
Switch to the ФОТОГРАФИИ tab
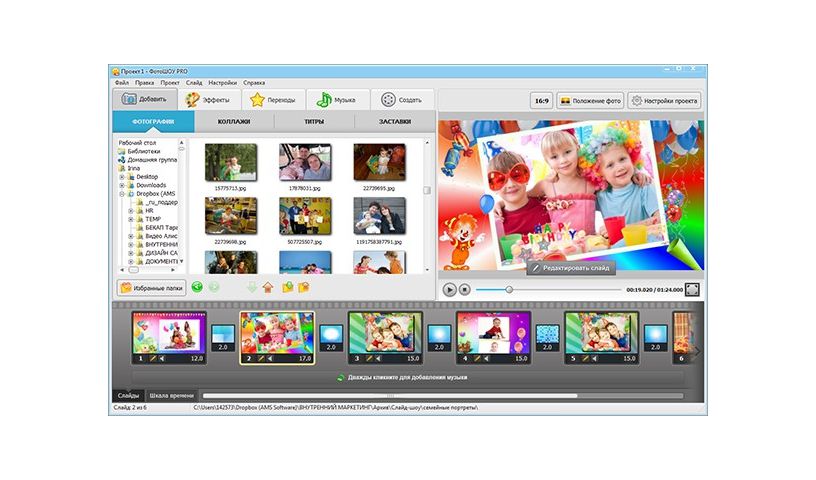click(x=154, y=121)
